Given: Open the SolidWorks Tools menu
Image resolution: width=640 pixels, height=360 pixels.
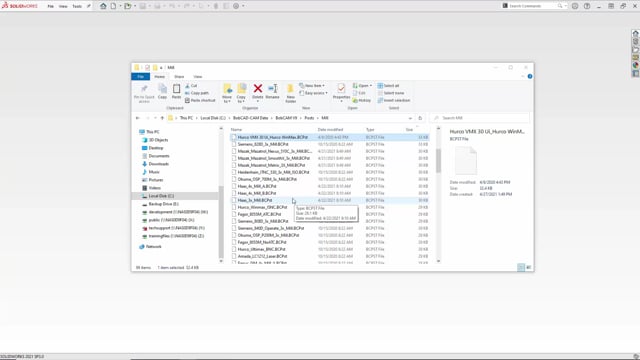Looking at the screenshot, I should 77,6.
